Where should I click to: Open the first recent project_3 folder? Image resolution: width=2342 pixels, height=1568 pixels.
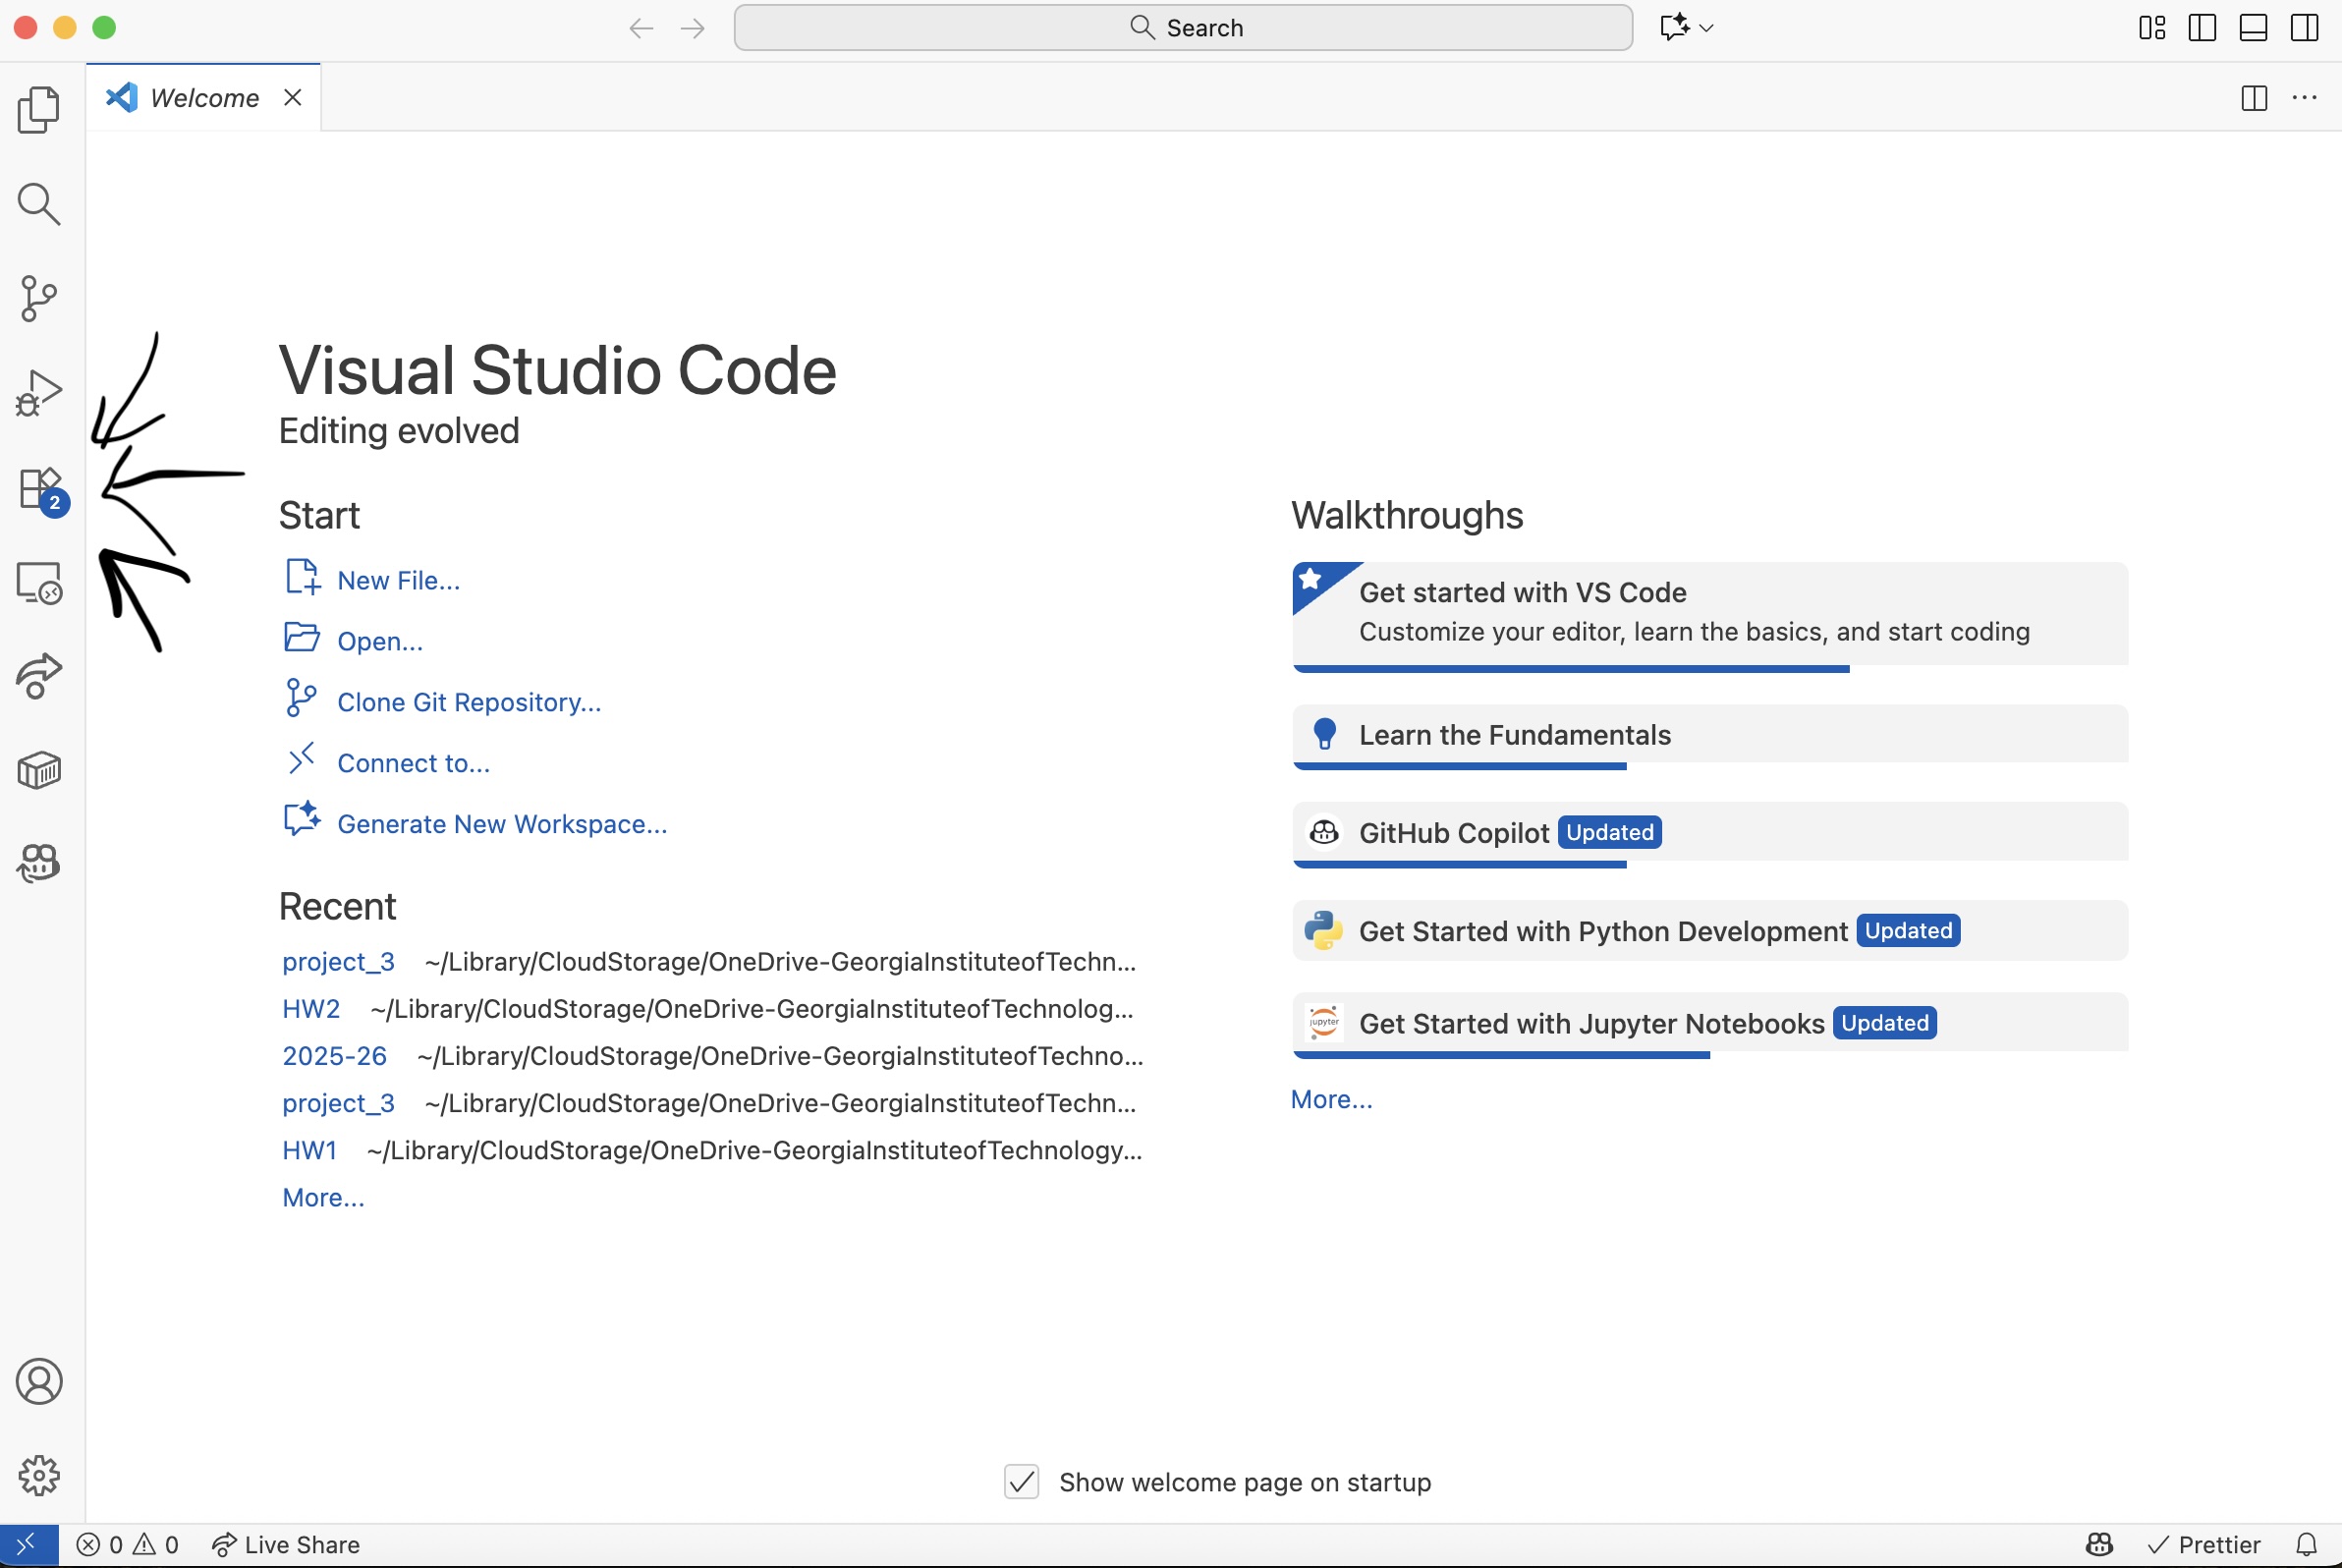tap(338, 962)
